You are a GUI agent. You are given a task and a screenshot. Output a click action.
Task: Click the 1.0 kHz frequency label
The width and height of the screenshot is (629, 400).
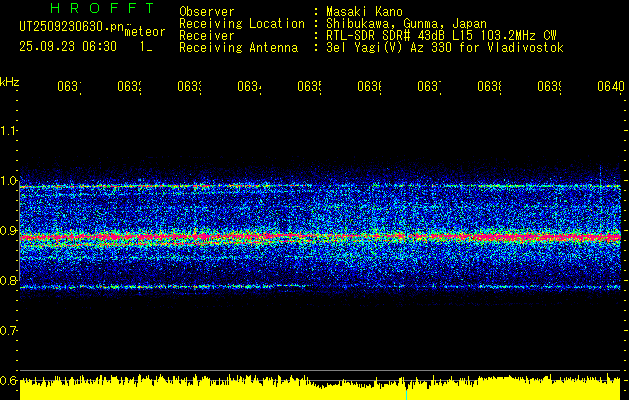coord(9,181)
